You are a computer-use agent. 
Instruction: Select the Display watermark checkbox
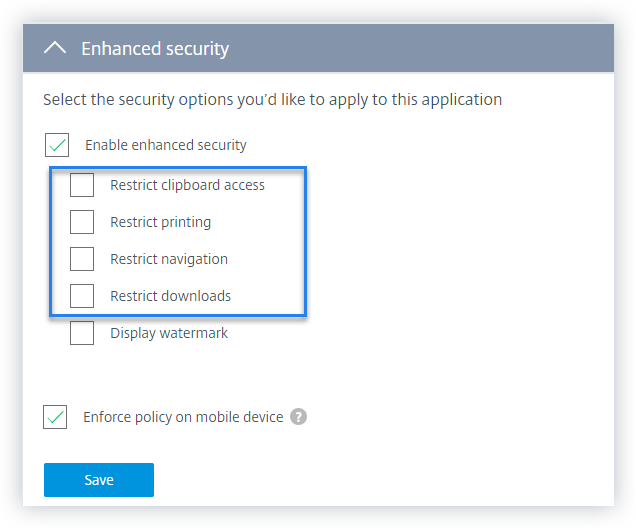pos(82,333)
